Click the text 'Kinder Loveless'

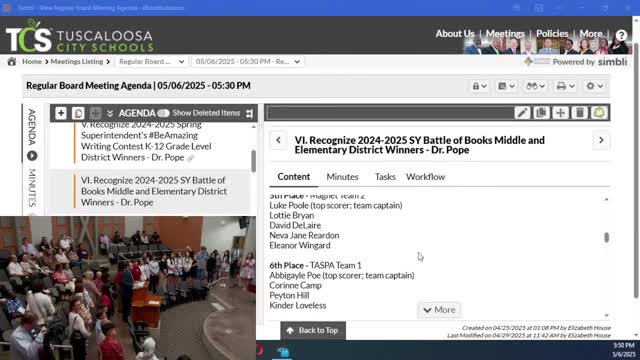[x=298, y=305]
